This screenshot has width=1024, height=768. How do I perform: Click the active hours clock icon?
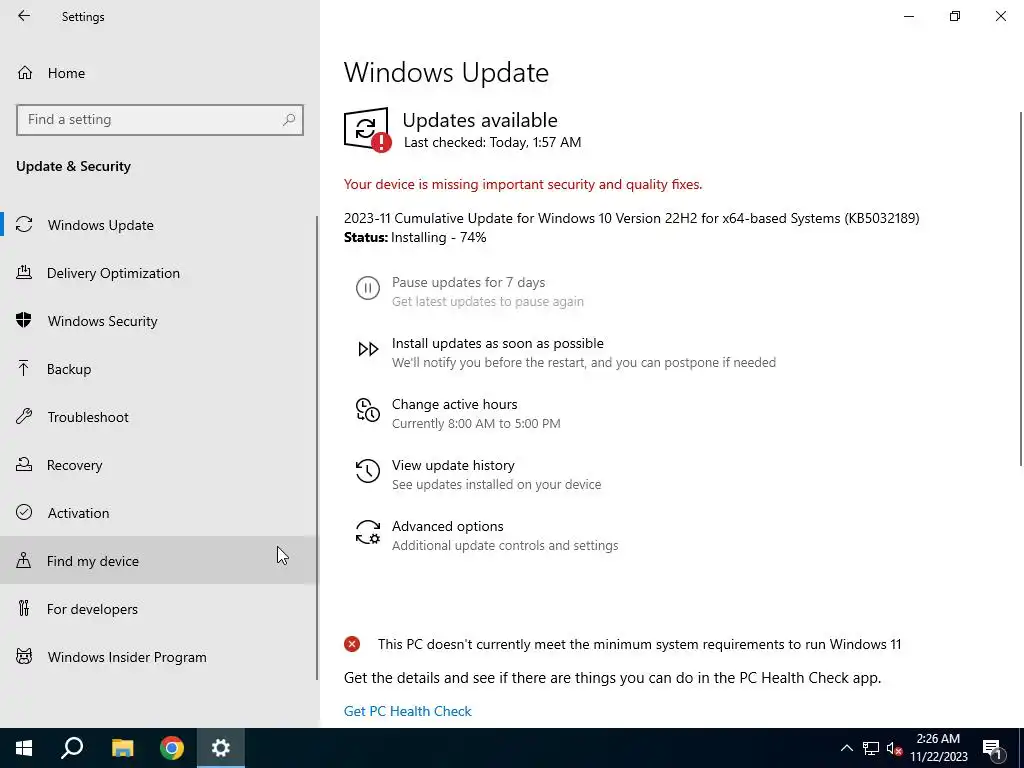pyautogui.click(x=368, y=410)
